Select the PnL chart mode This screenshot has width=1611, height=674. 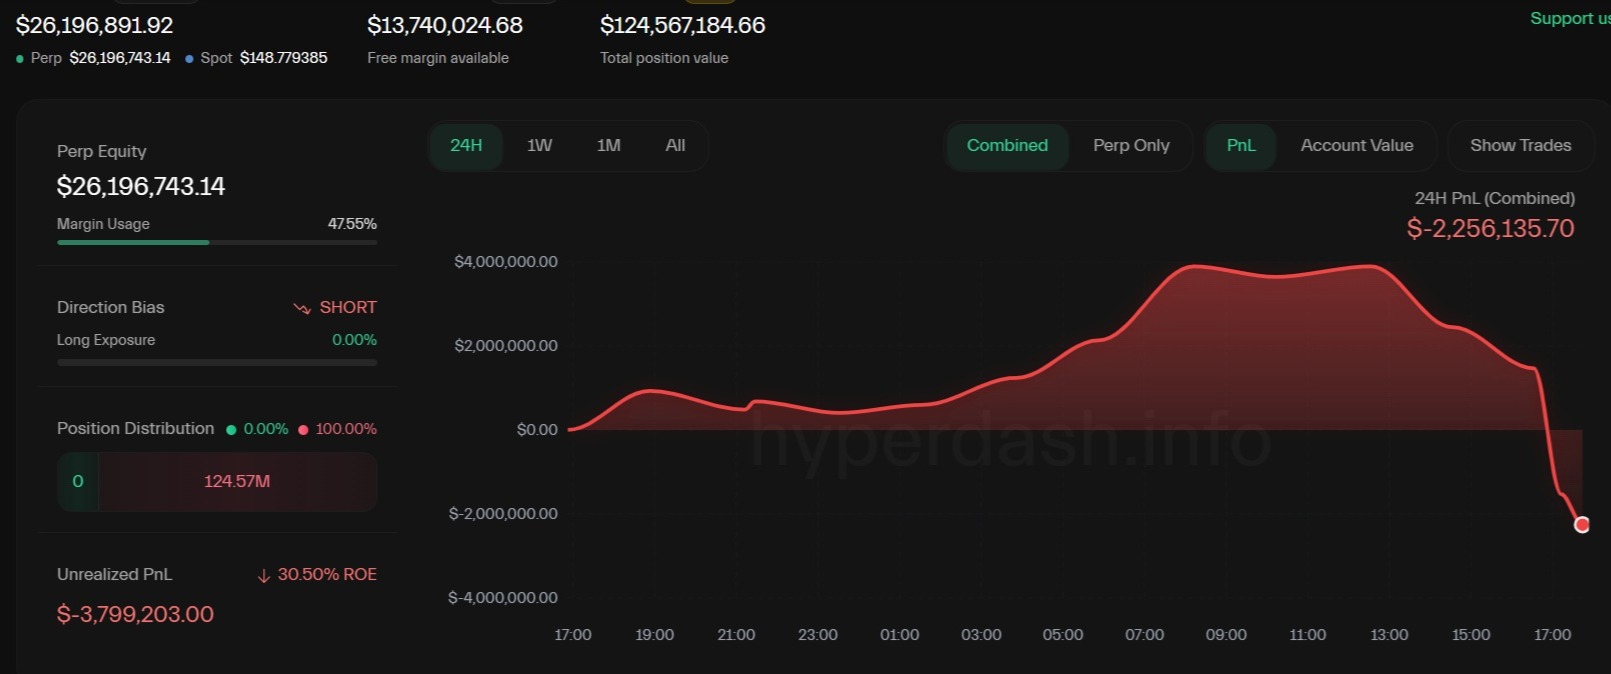pos(1240,146)
